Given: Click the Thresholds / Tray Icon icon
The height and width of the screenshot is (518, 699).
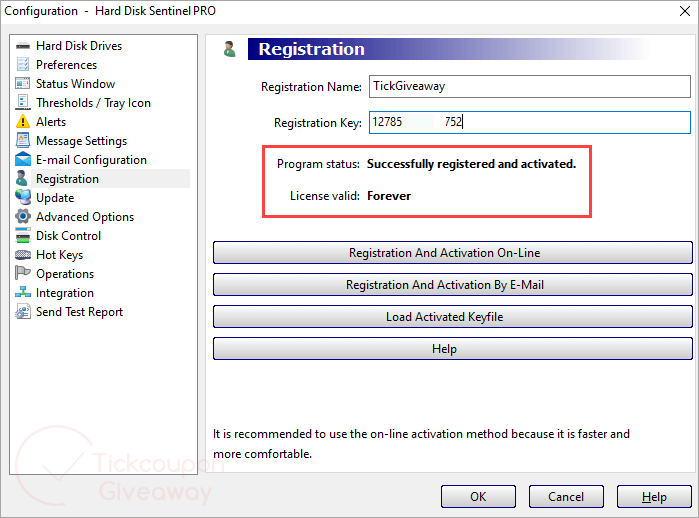Looking at the screenshot, I should click(x=23, y=103).
